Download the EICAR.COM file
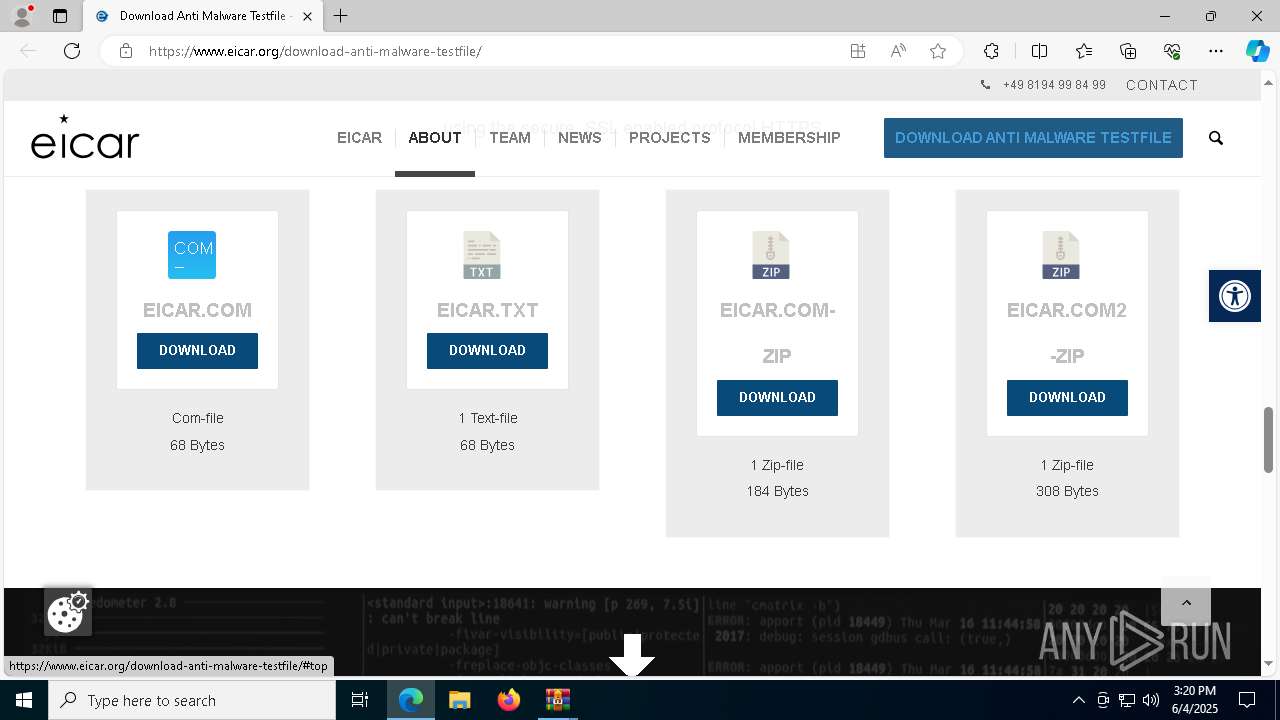The image size is (1280, 720). tap(197, 350)
